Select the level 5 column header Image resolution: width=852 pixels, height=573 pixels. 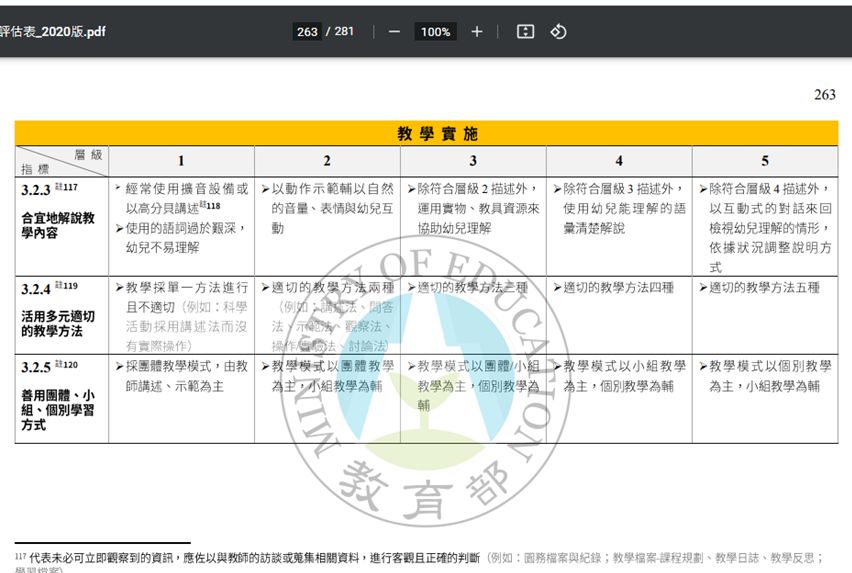[765, 161]
